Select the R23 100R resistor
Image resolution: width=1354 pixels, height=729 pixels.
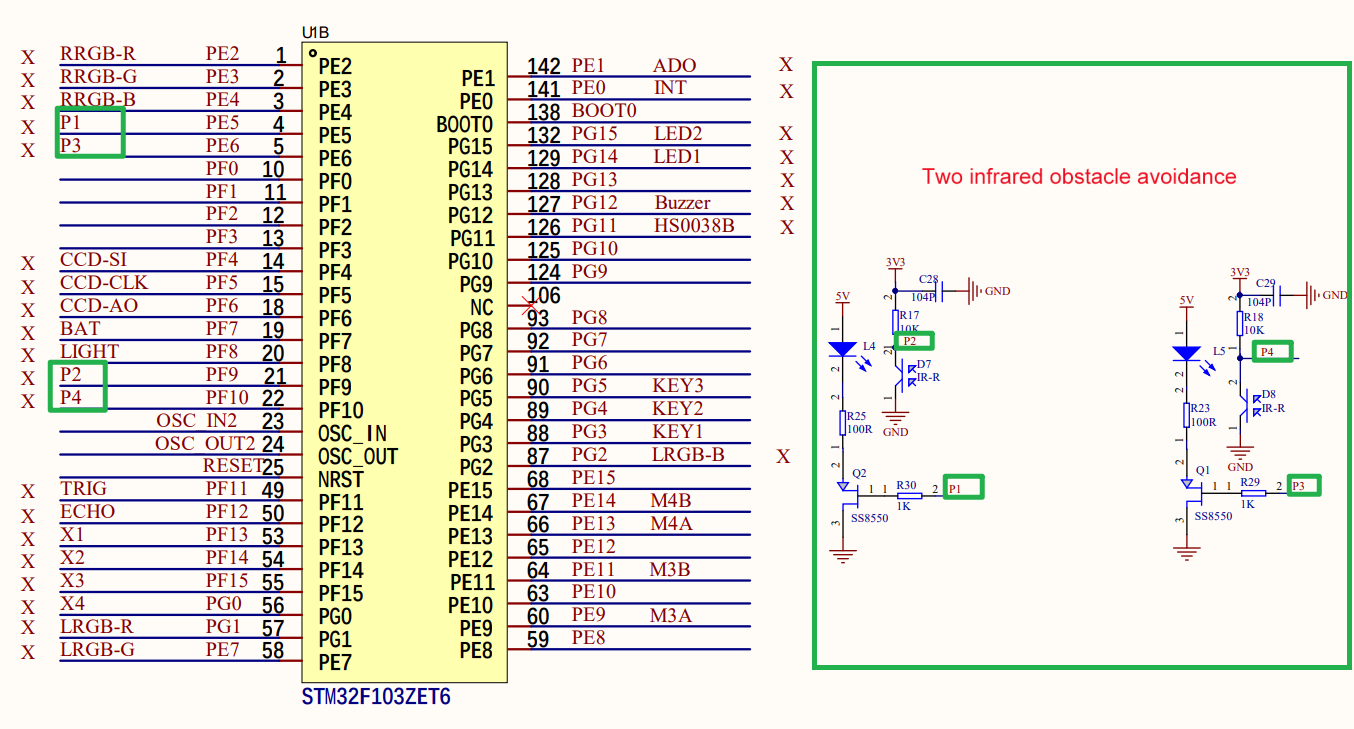1187,416
